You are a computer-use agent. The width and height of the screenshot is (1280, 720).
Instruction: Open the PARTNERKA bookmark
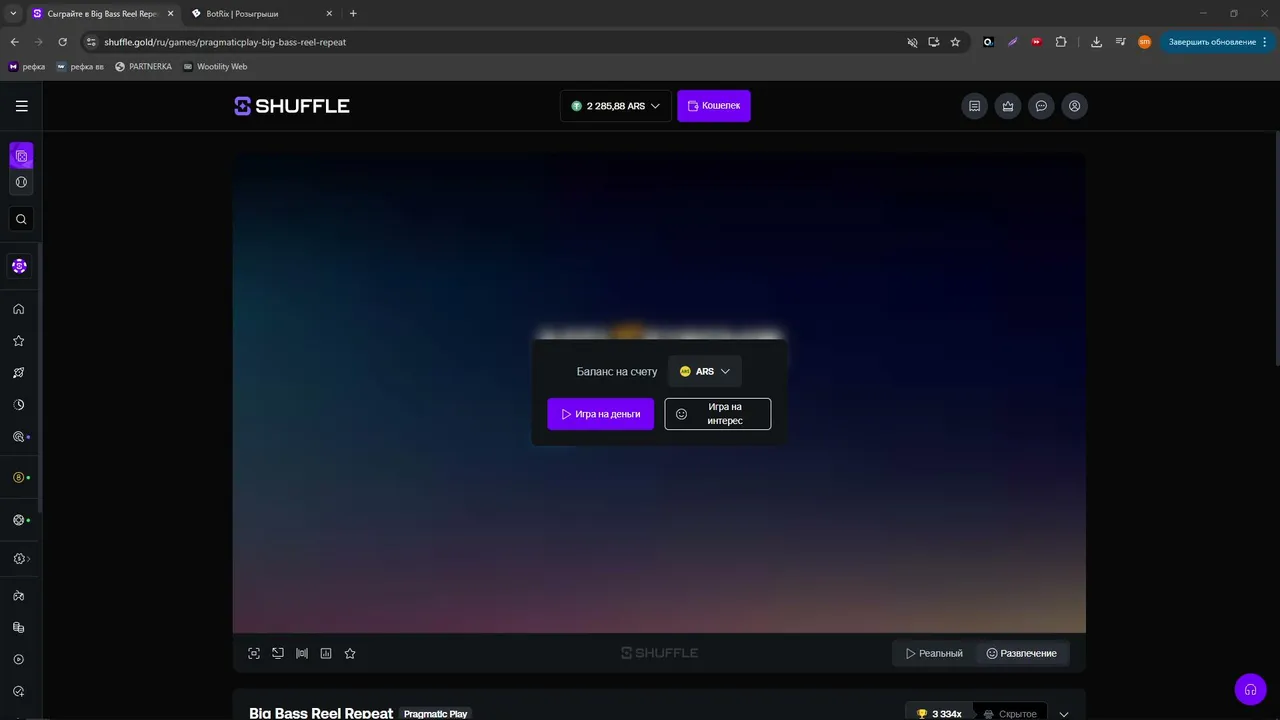pyautogui.click(x=143, y=67)
